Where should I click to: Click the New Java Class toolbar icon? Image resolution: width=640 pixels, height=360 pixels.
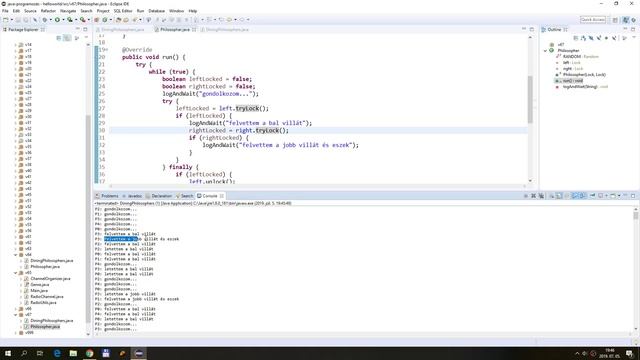point(105,20)
